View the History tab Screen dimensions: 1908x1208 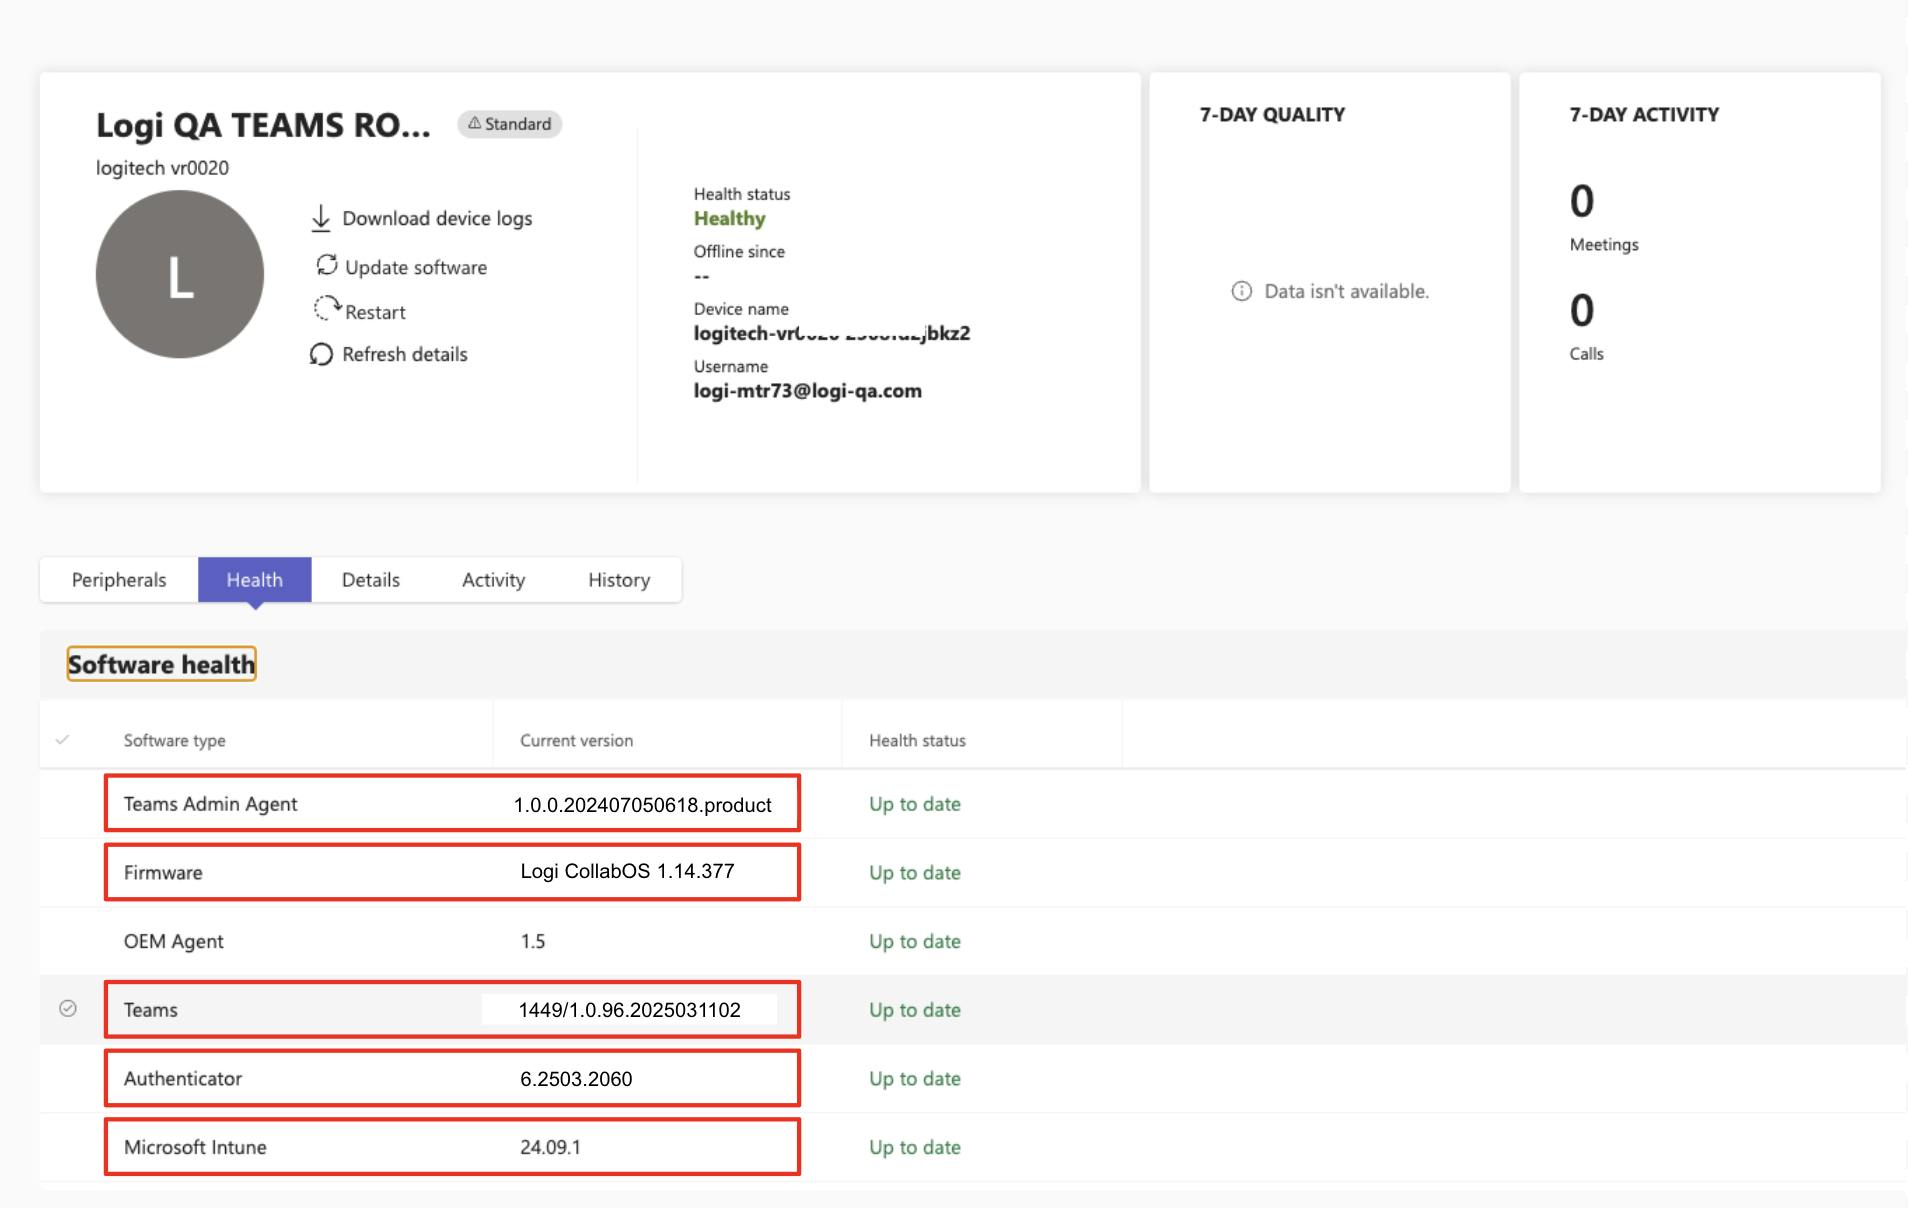click(x=619, y=580)
